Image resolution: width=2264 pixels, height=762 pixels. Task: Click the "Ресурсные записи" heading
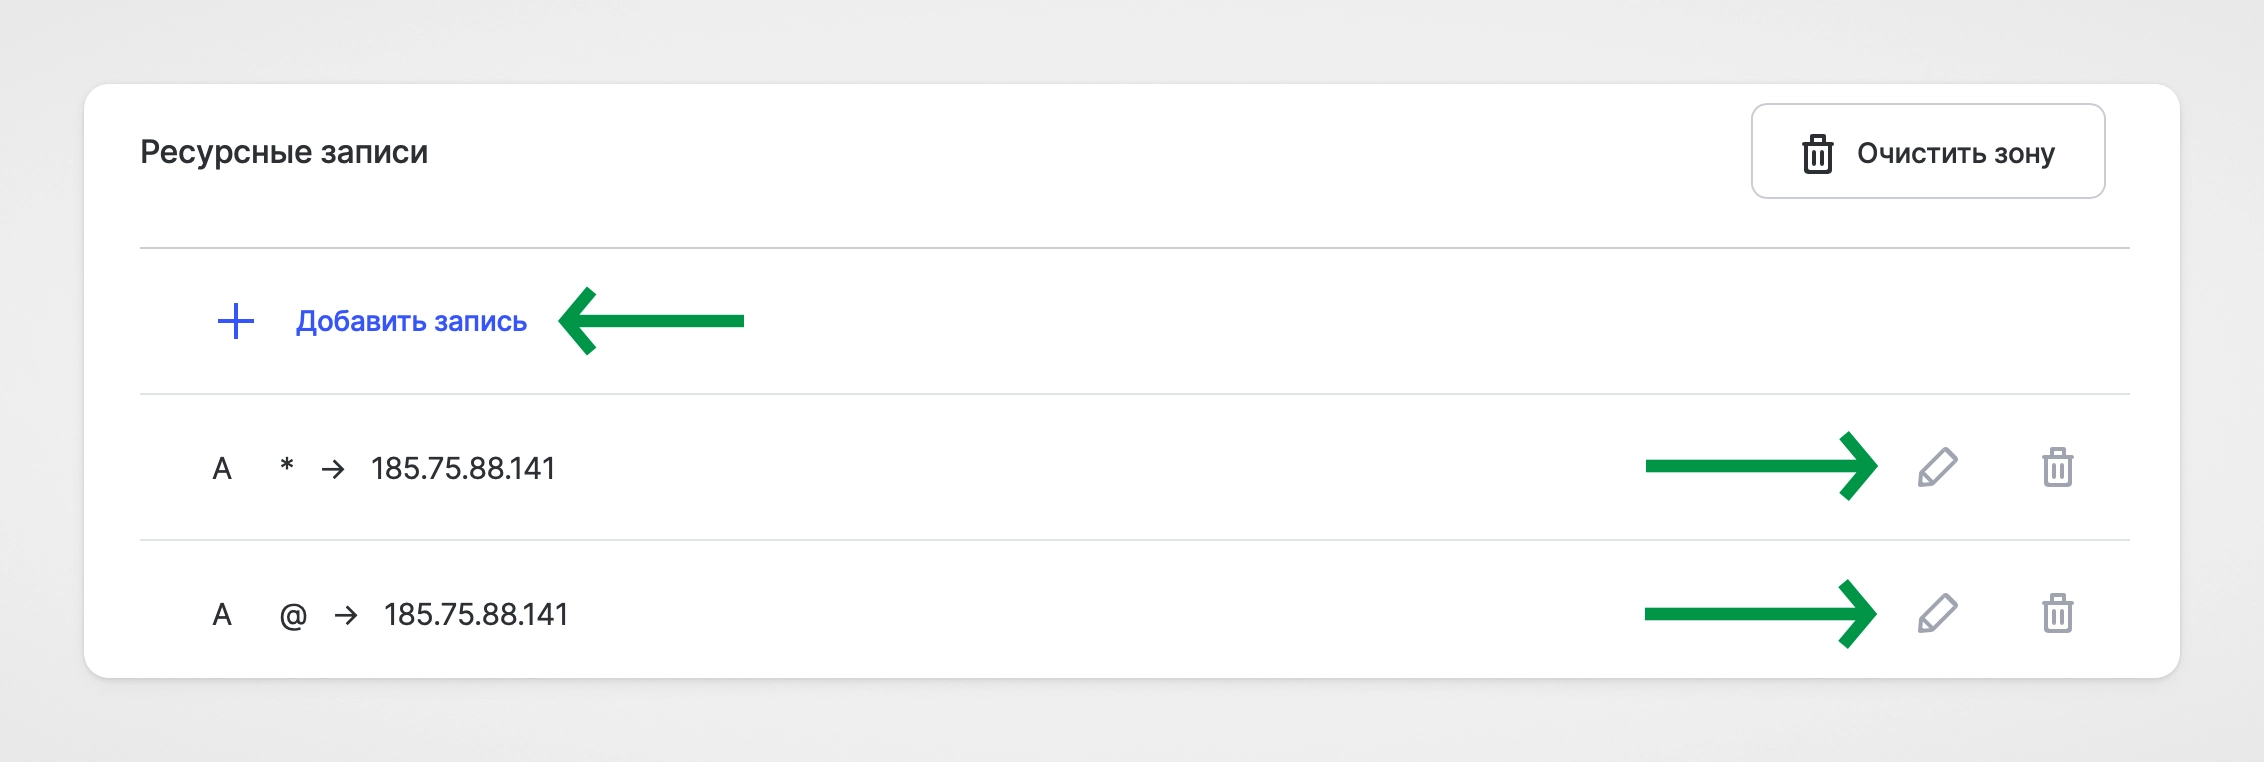(x=284, y=152)
